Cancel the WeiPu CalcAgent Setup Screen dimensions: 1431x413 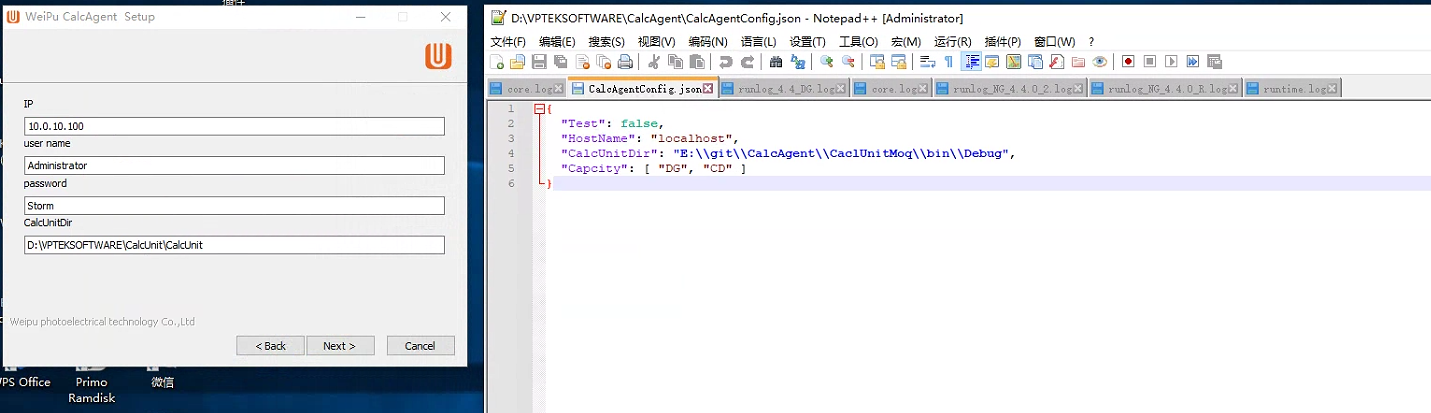pyautogui.click(x=420, y=345)
